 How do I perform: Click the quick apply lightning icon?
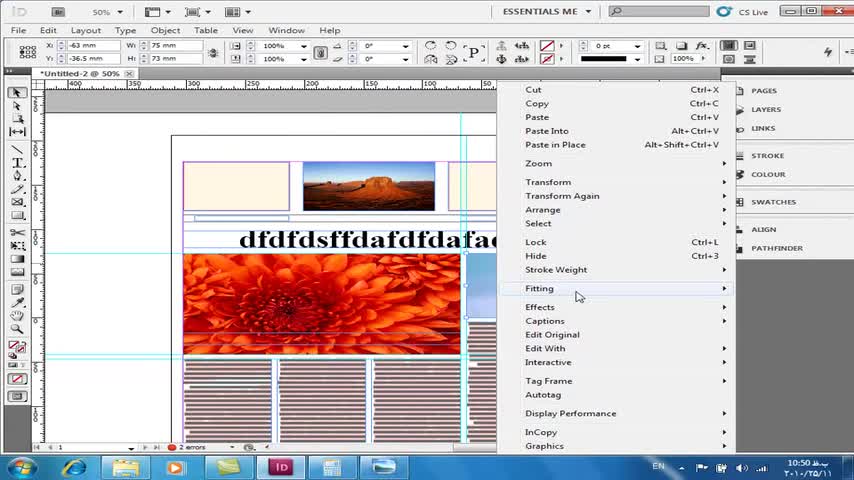(828, 52)
